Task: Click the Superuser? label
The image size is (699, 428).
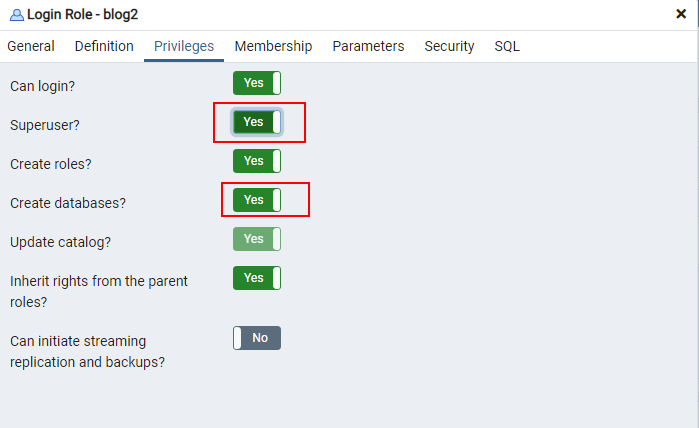Action: (x=45, y=125)
